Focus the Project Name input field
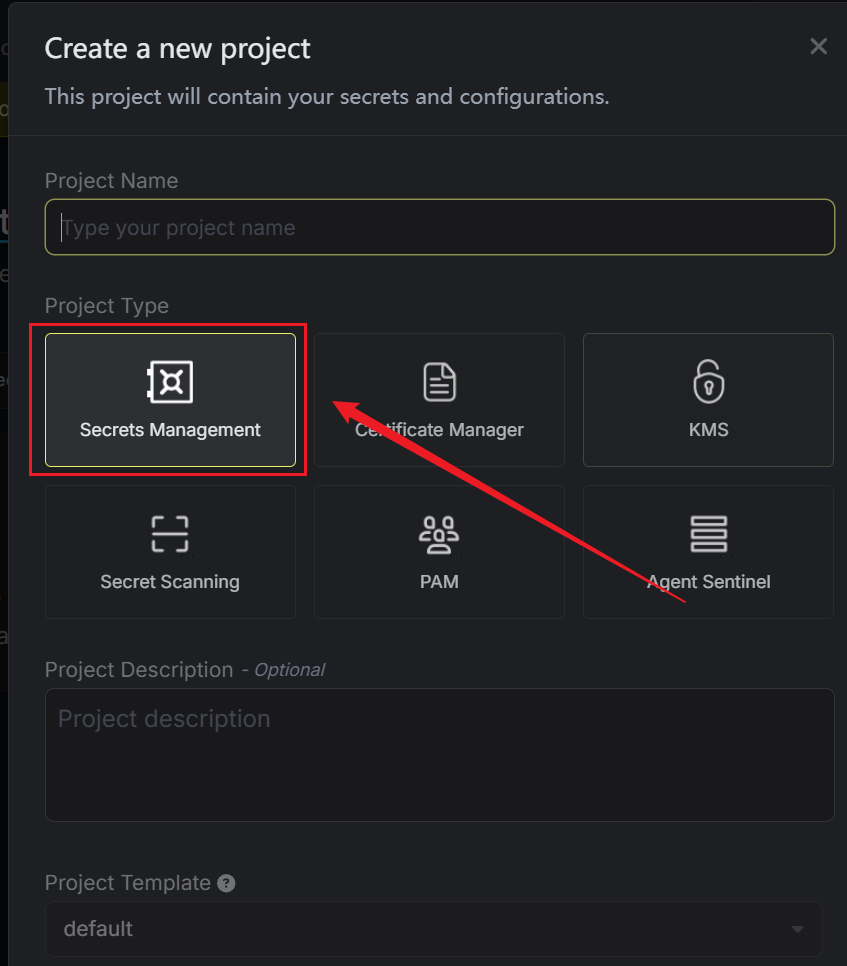Screen dimensions: 847x966 coord(440,227)
